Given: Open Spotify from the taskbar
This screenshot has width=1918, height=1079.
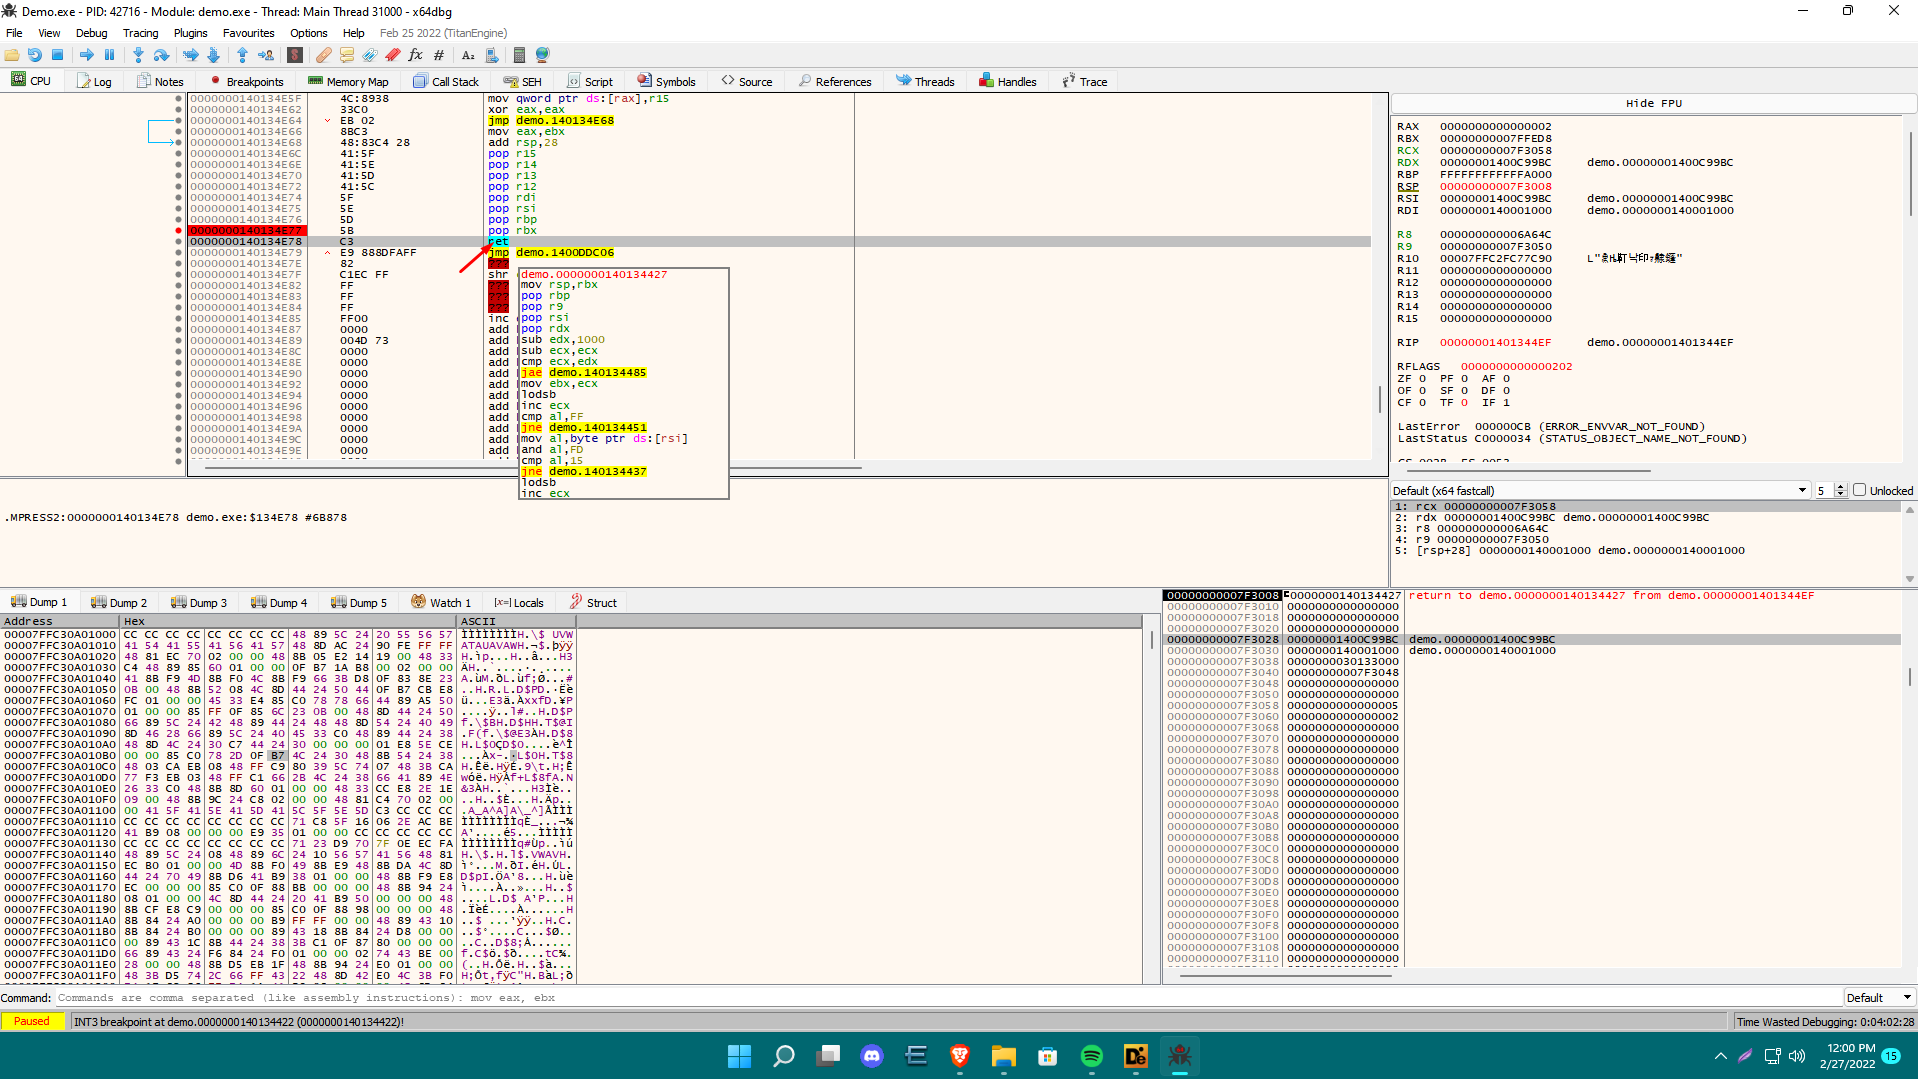Looking at the screenshot, I should 1092,1056.
